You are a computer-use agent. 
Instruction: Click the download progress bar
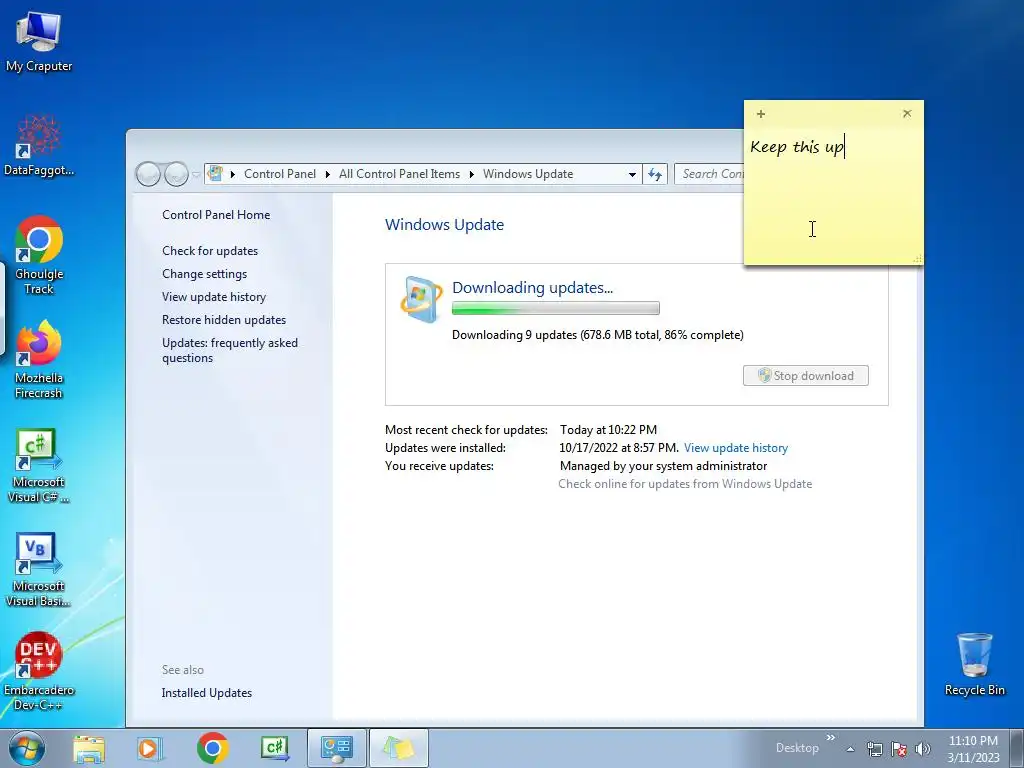556,308
